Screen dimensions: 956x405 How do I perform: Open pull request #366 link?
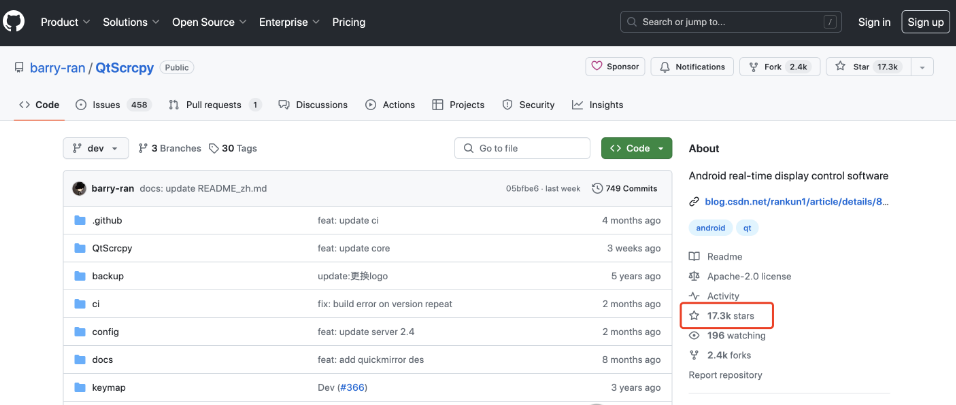click(x=354, y=387)
